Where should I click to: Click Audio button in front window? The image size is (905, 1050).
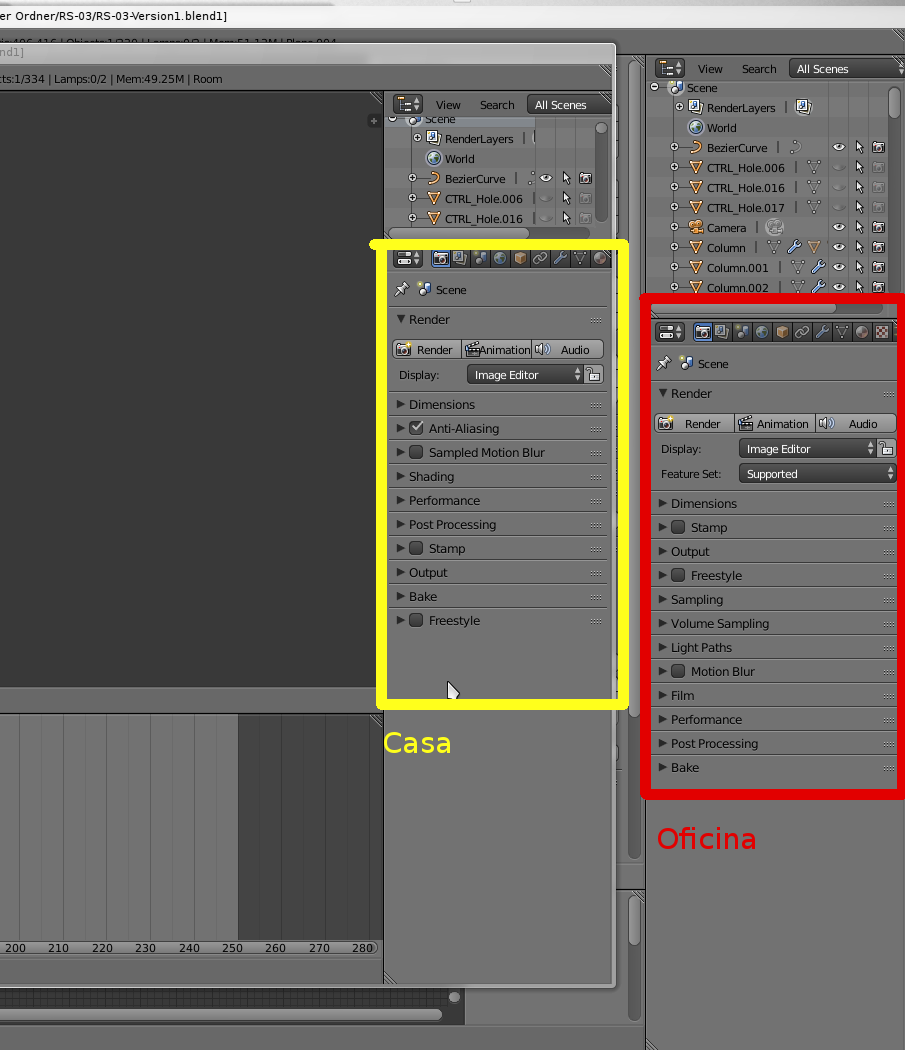point(567,350)
